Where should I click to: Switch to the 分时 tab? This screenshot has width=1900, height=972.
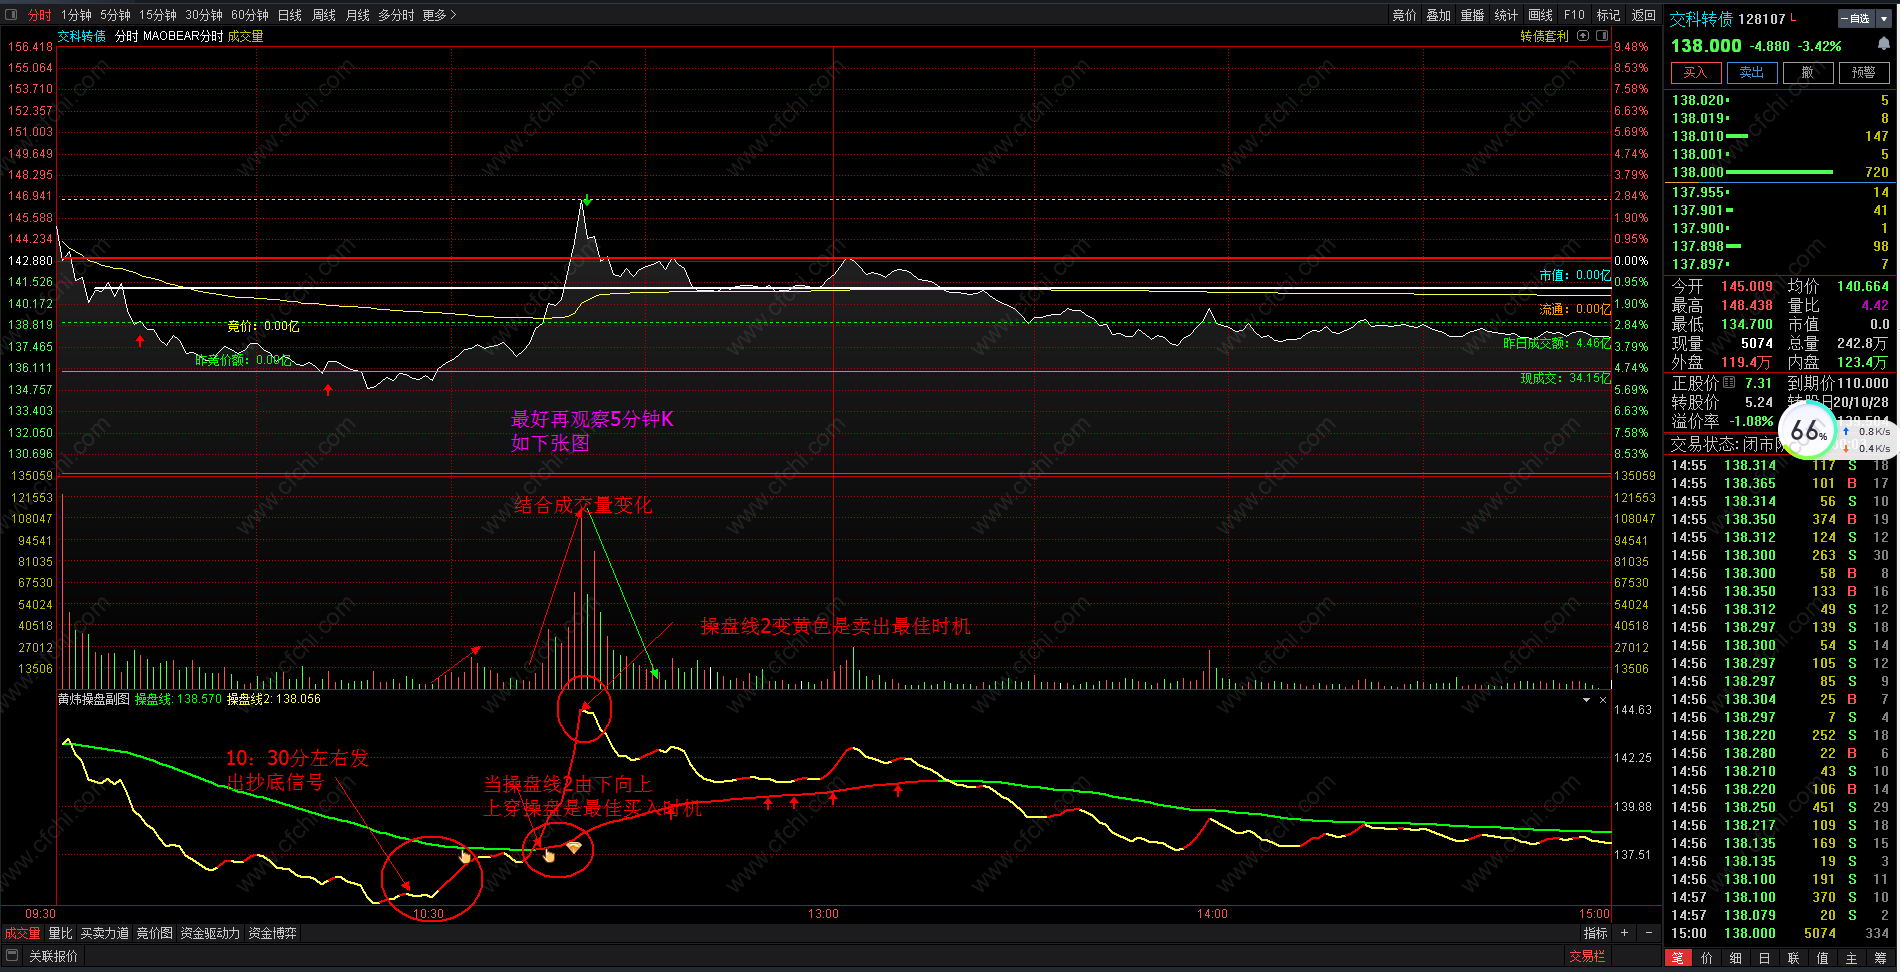pyautogui.click(x=39, y=15)
